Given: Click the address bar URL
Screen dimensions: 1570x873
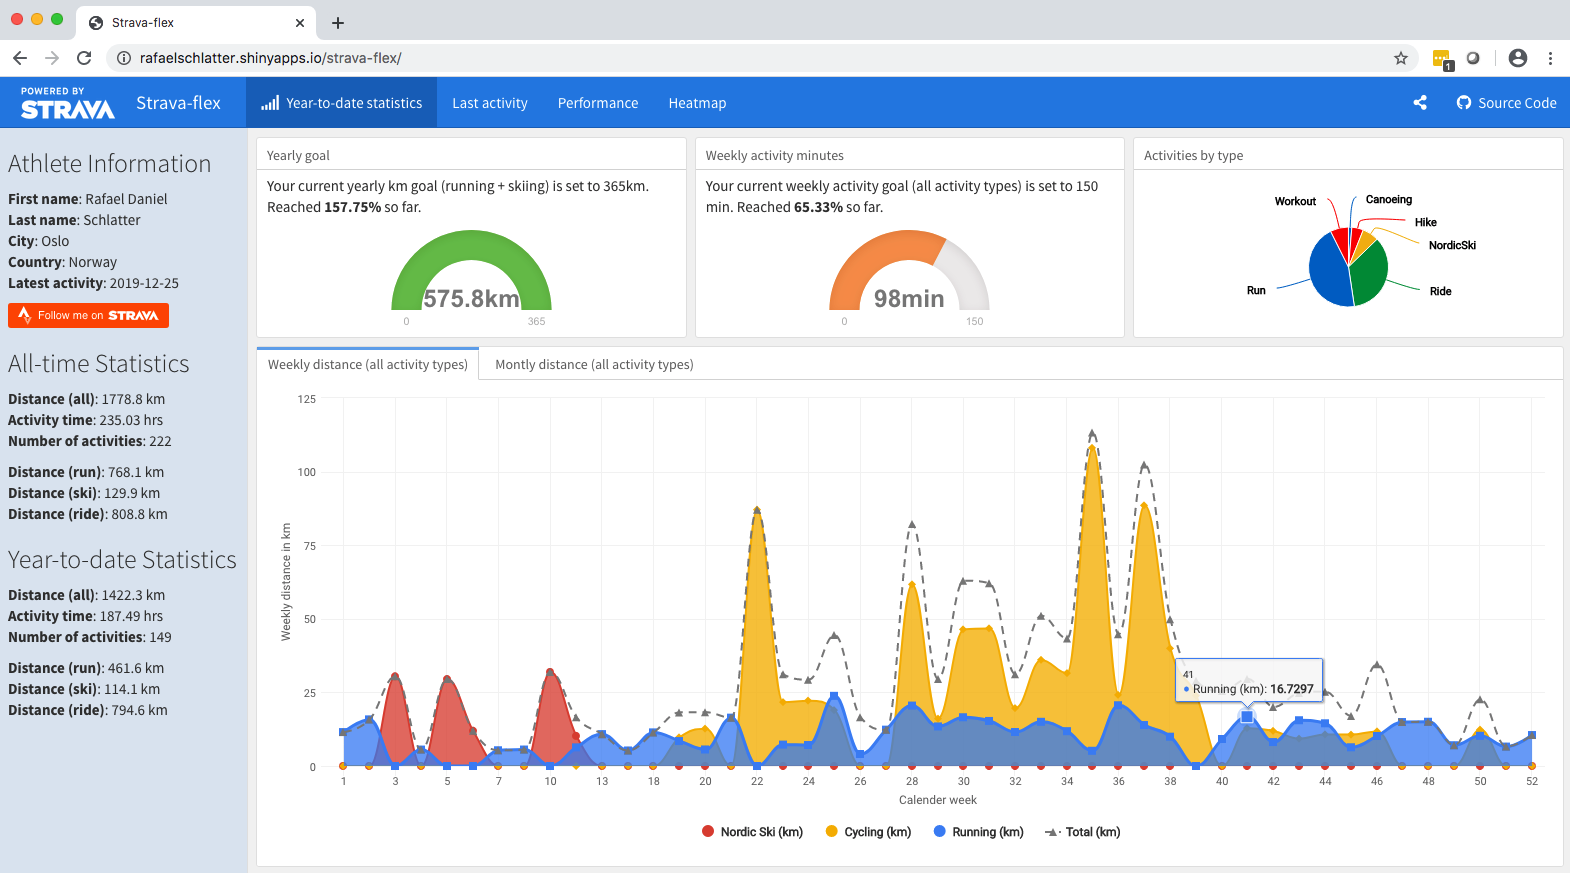Looking at the screenshot, I should point(270,58).
